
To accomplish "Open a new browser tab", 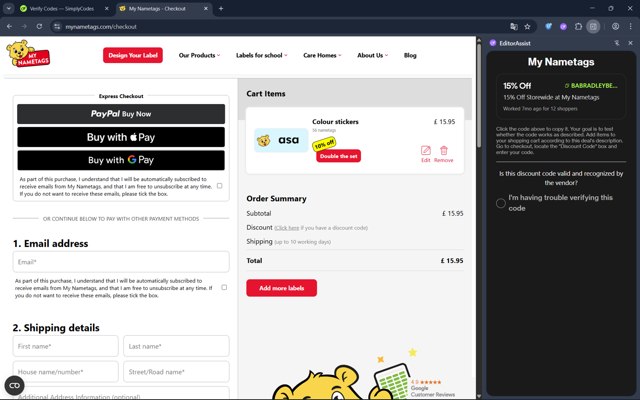I will click(x=221, y=8).
